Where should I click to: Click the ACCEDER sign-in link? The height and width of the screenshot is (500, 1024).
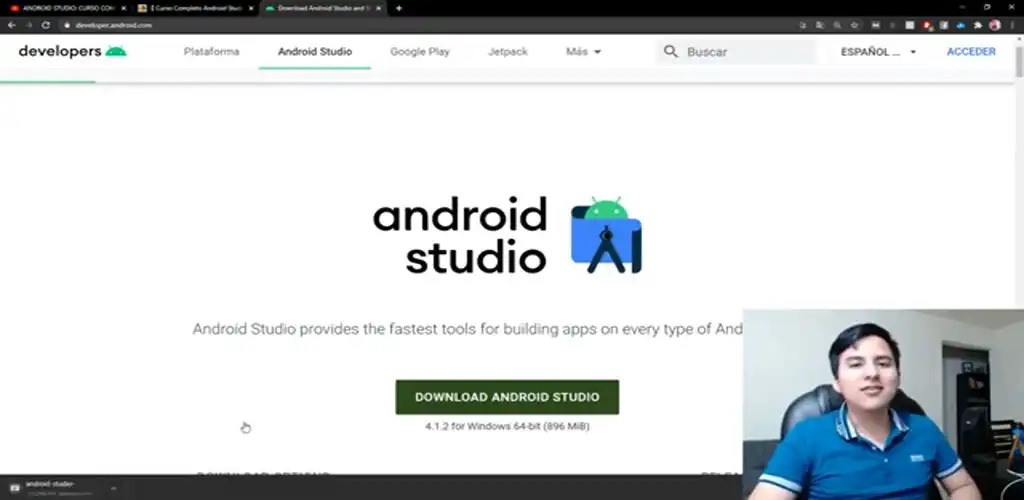[x=971, y=52]
